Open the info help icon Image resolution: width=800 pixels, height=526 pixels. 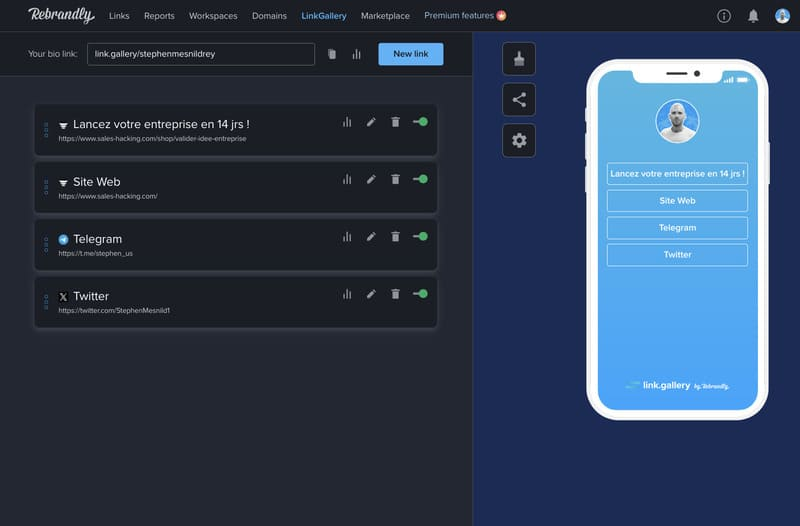click(x=723, y=16)
